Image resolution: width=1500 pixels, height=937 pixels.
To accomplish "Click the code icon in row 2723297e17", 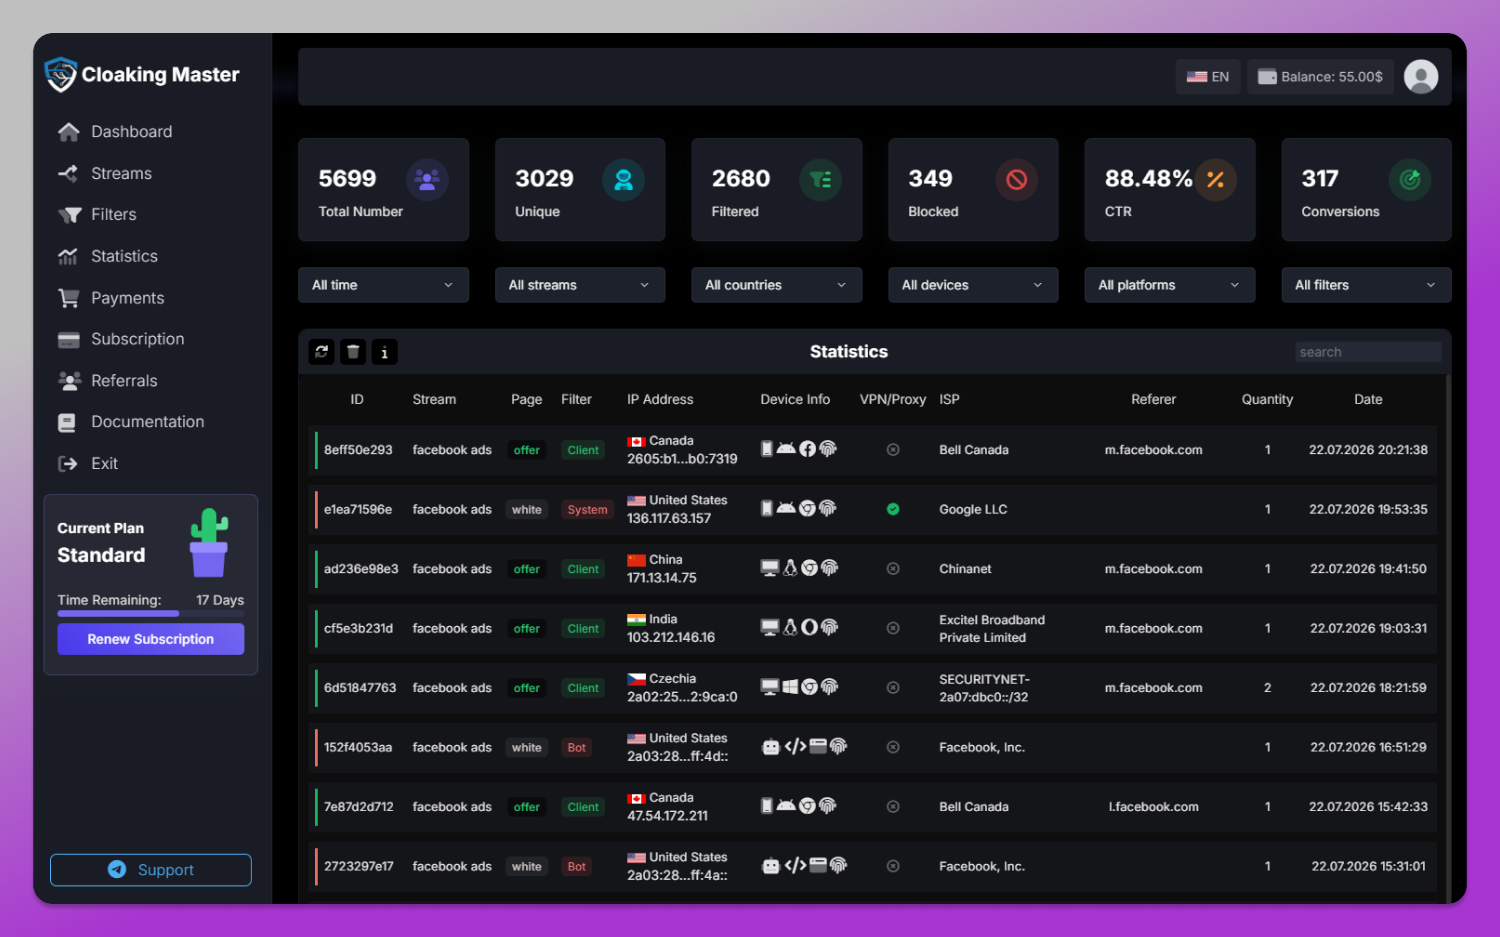I will point(795,866).
